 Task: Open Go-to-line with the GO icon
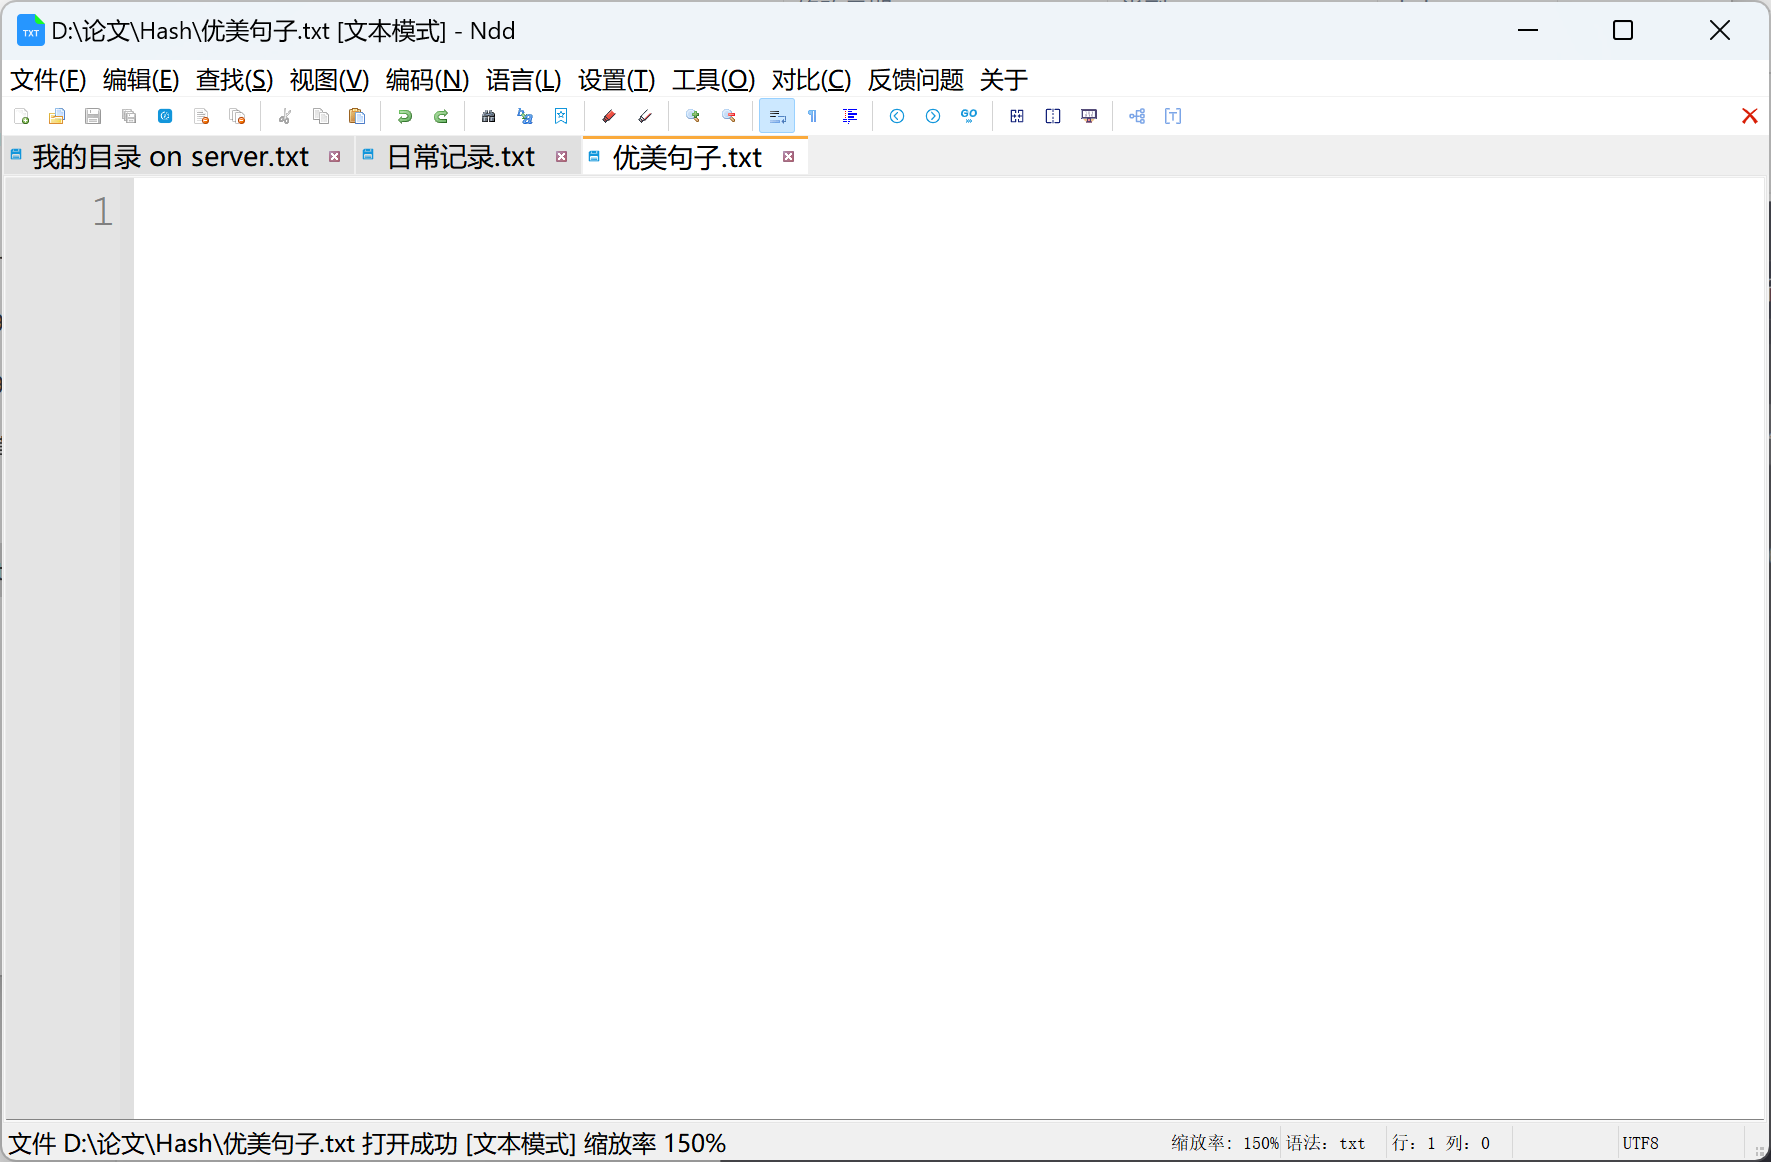[x=968, y=116]
